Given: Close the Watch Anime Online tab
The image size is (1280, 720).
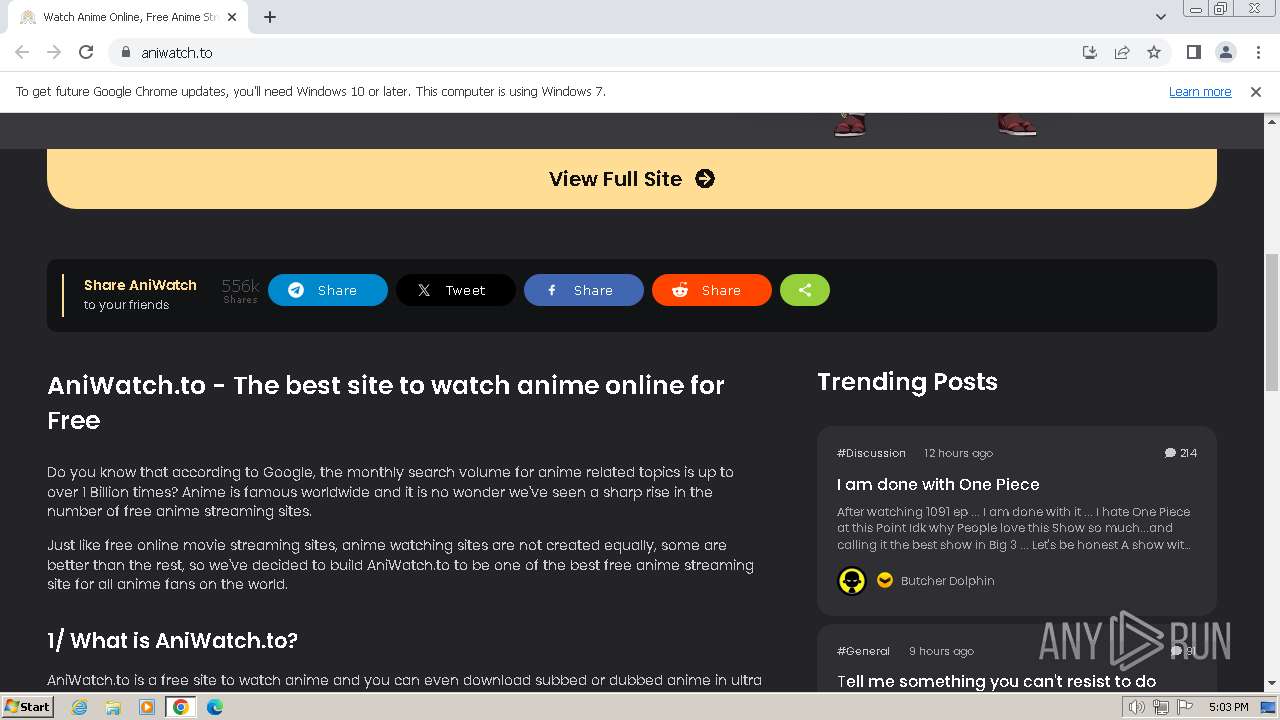Looking at the screenshot, I should click(233, 17).
